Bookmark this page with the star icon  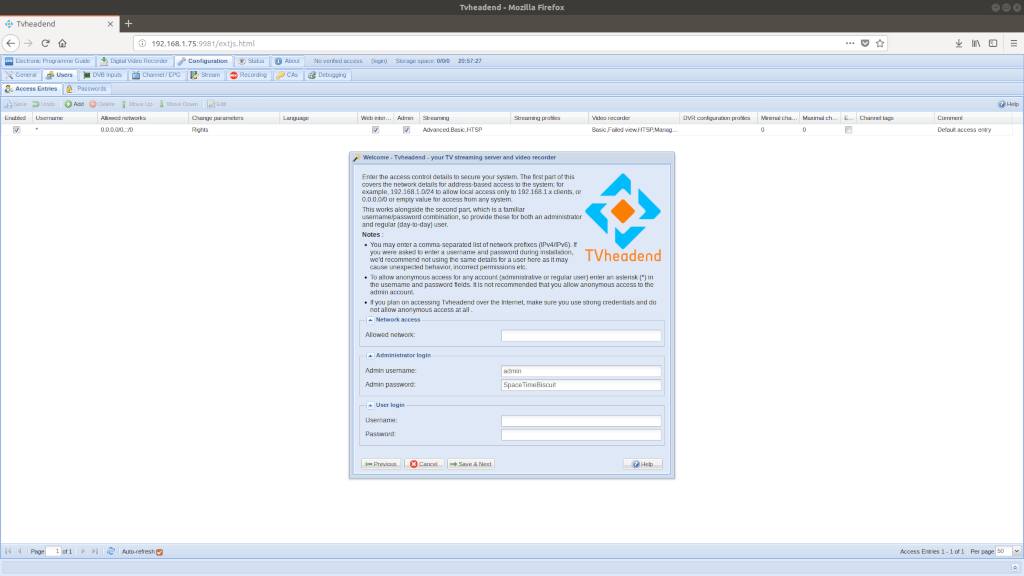coord(880,43)
